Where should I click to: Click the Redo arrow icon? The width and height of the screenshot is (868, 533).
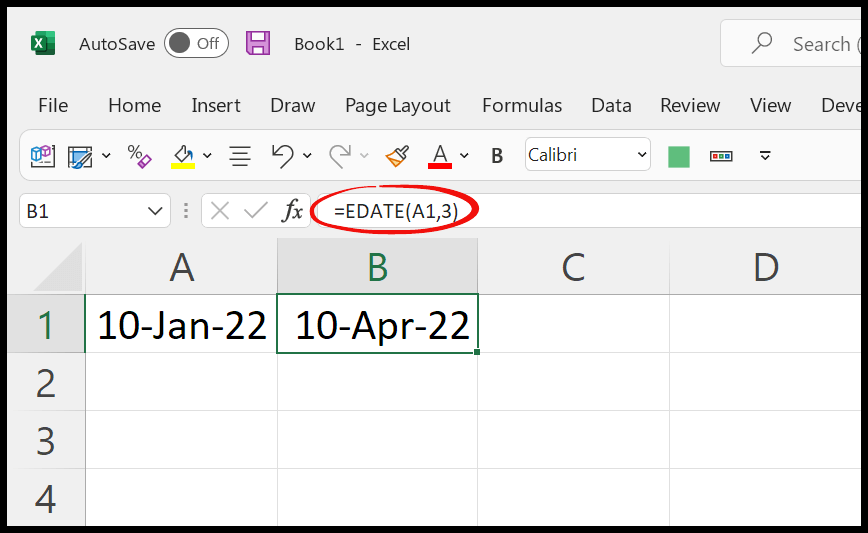[x=340, y=156]
